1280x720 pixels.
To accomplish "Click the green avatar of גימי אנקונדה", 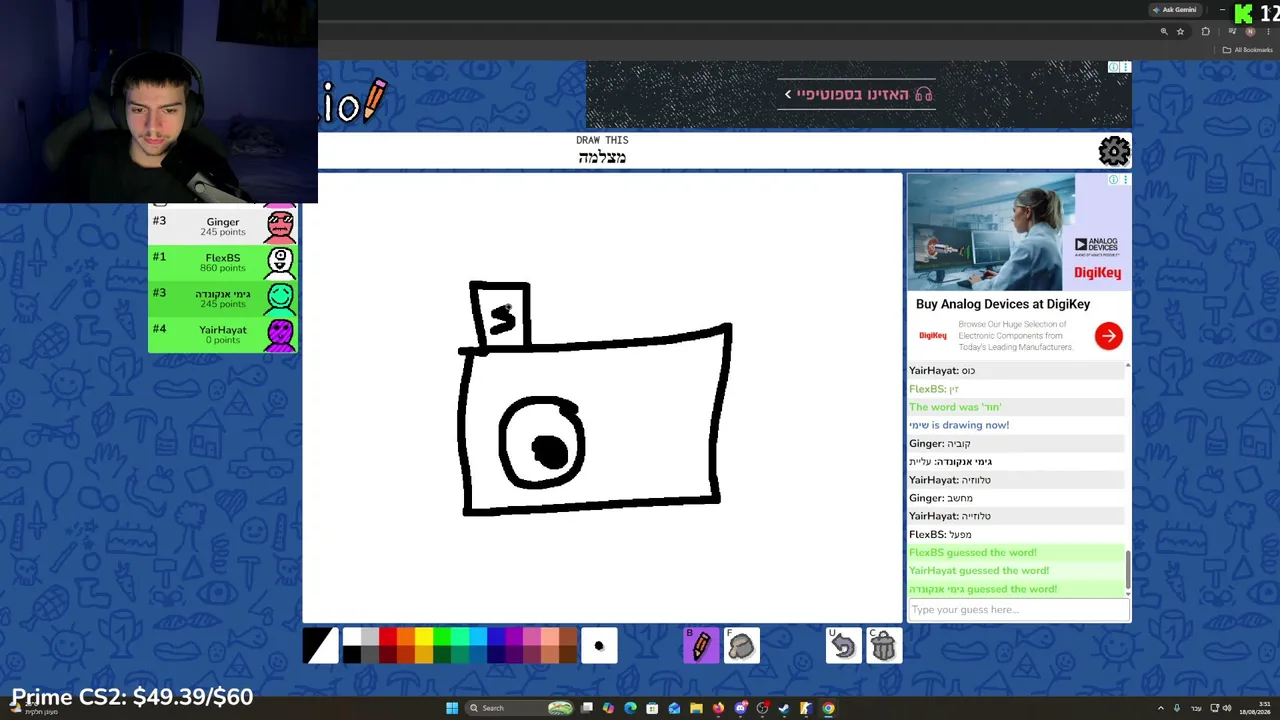I will tap(280, 298).
